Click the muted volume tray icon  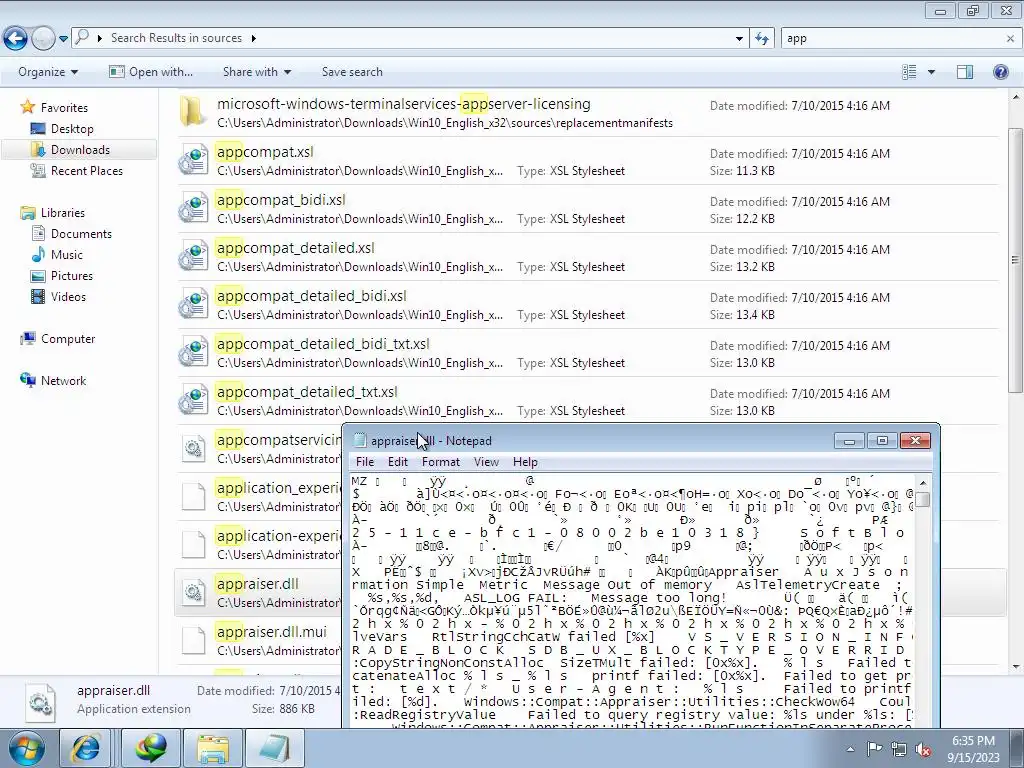923,749
